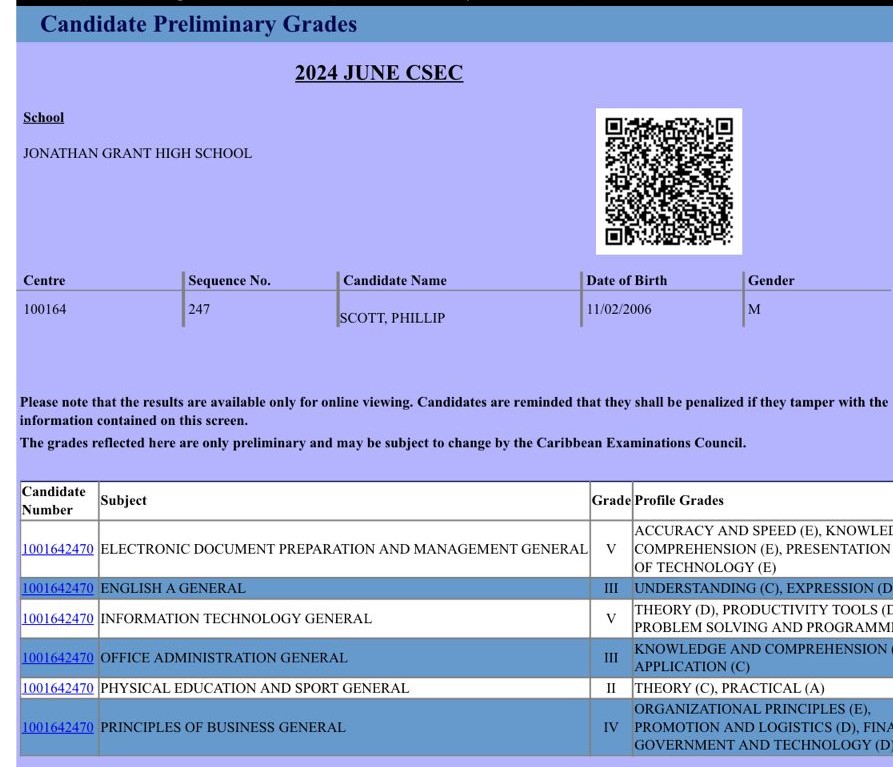Open candidate number link for Electronic Document Preparation row
This screenshot has height=767, width=893.
pos(58,549)
